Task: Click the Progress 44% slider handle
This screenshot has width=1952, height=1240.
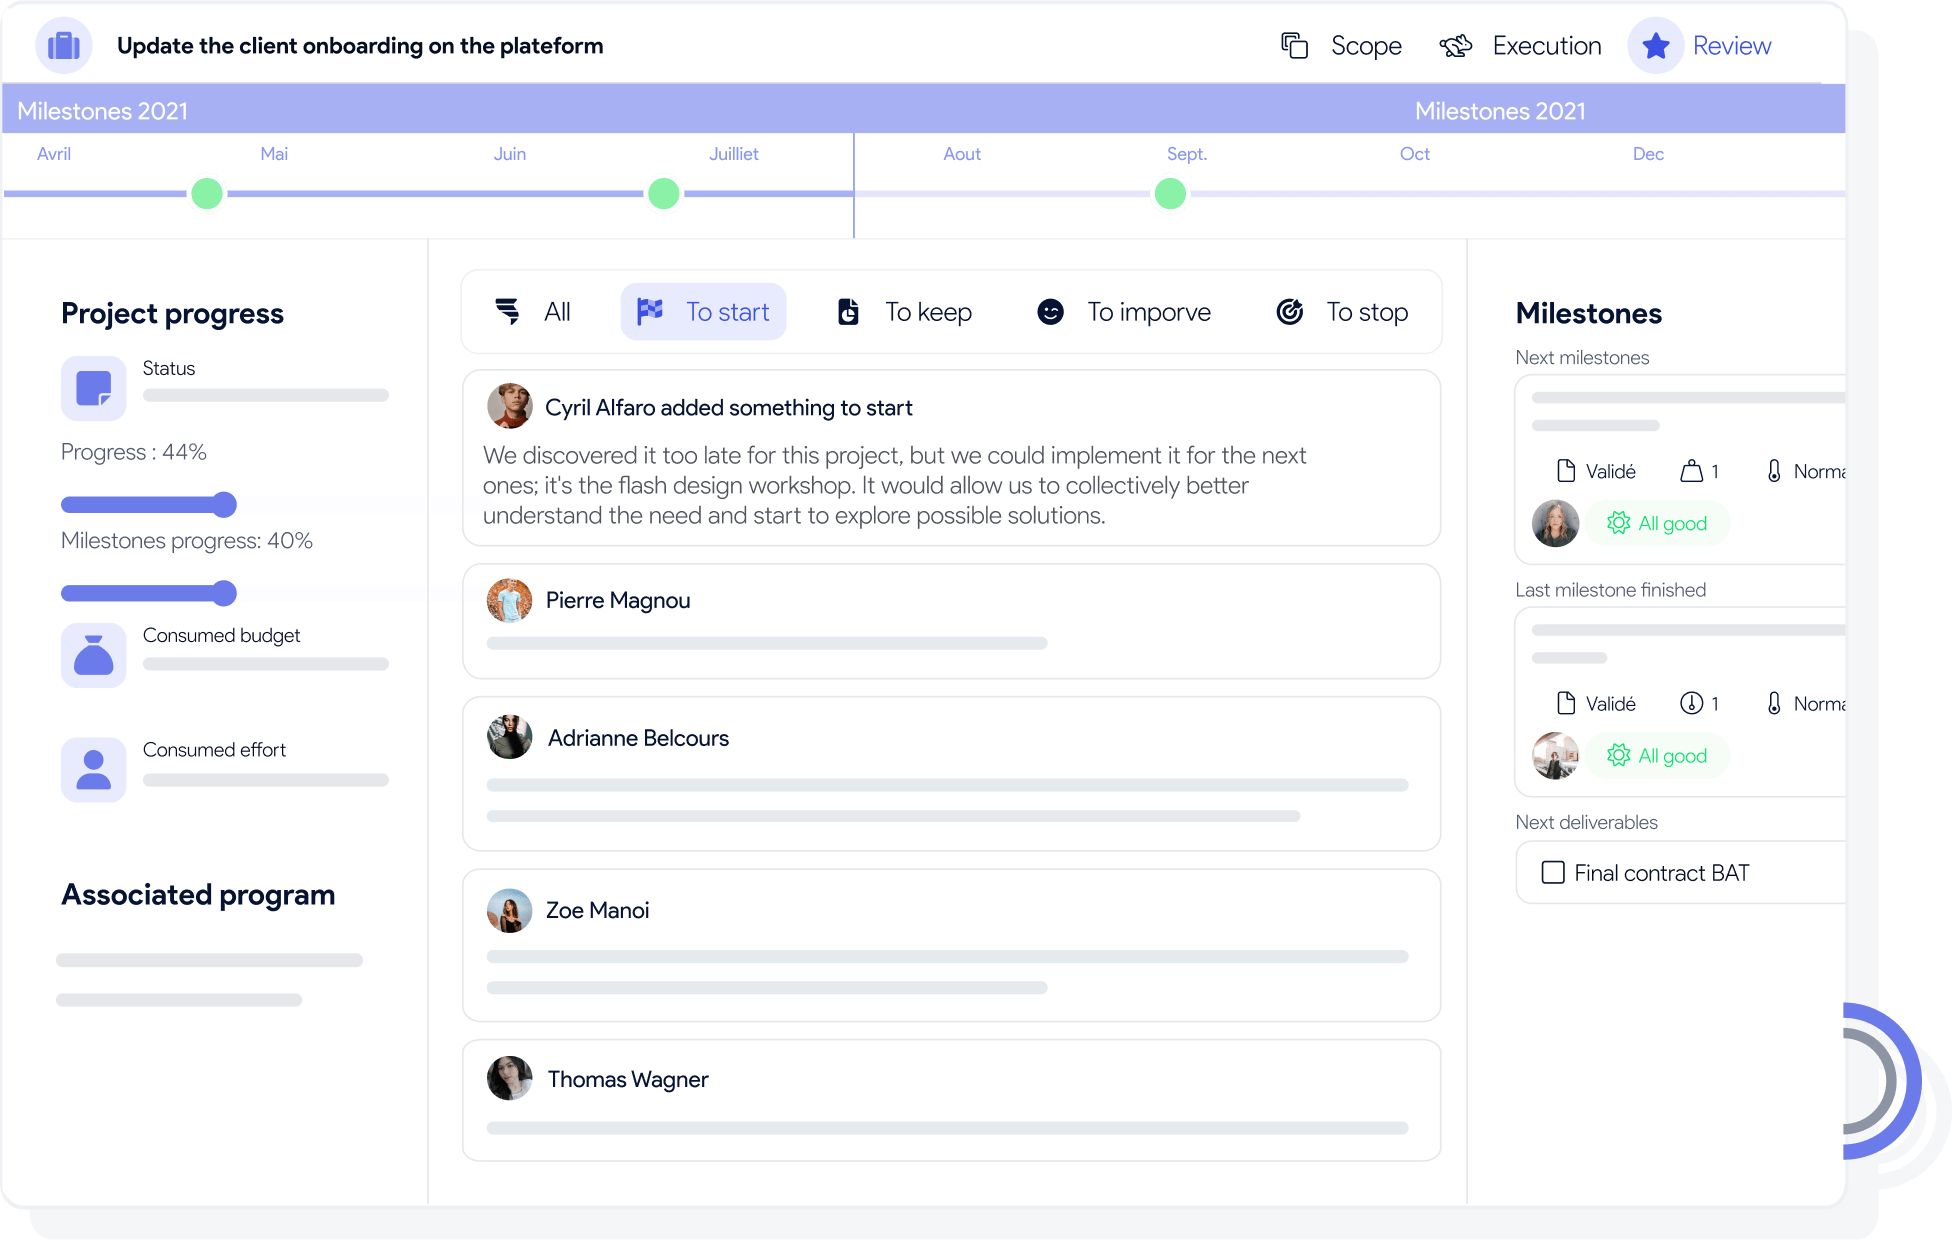Action: (225, 505)
